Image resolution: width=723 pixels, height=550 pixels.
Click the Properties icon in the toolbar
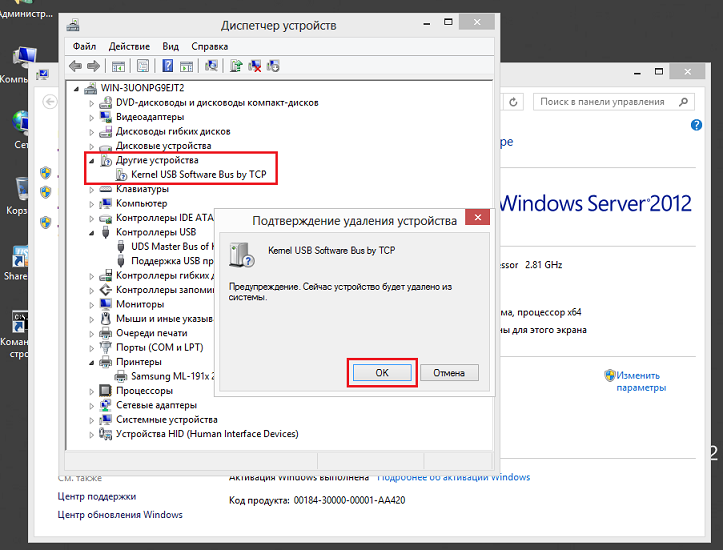pyautogui.click(x=143, y=67)
